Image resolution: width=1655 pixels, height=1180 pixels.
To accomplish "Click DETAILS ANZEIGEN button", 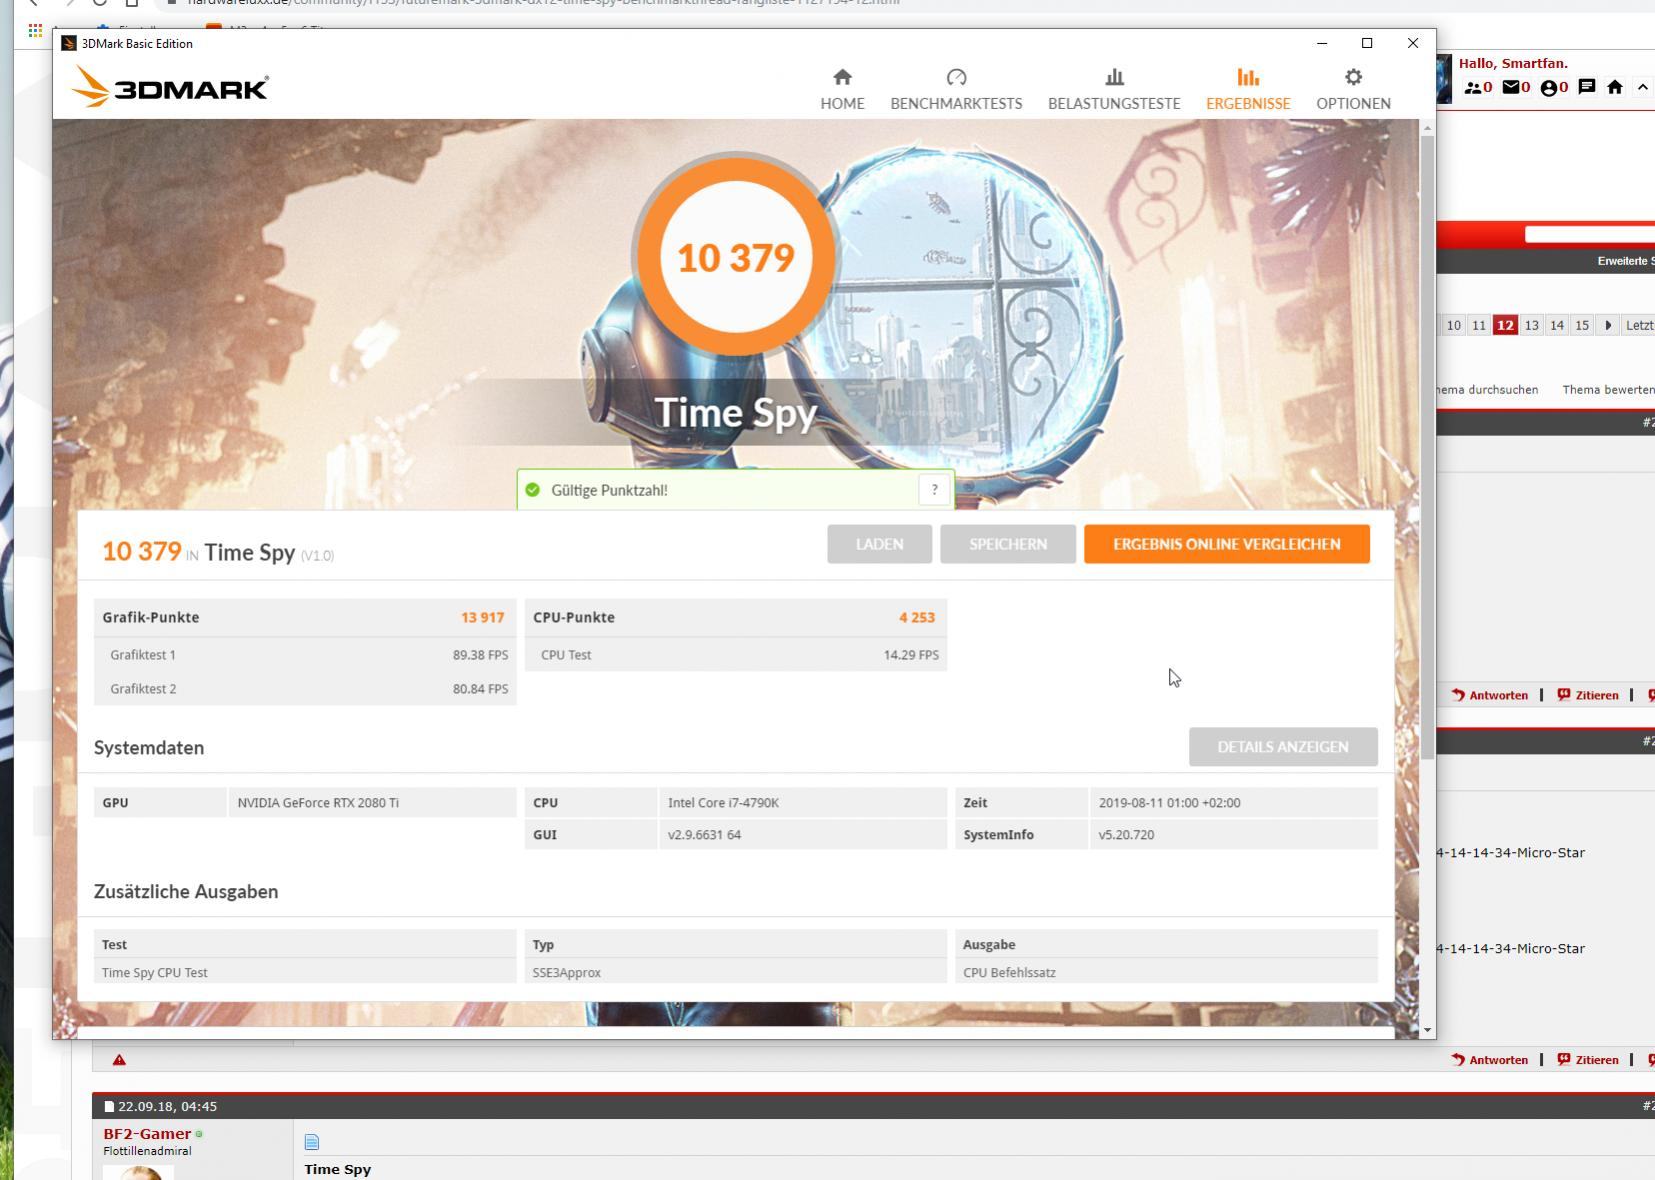I will pos(1283,747).
